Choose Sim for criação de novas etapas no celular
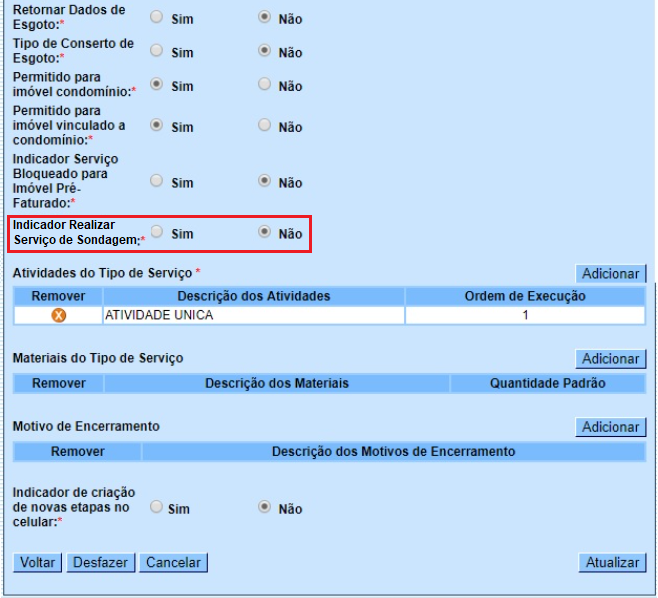658x598 pixels. pos(156,507)
